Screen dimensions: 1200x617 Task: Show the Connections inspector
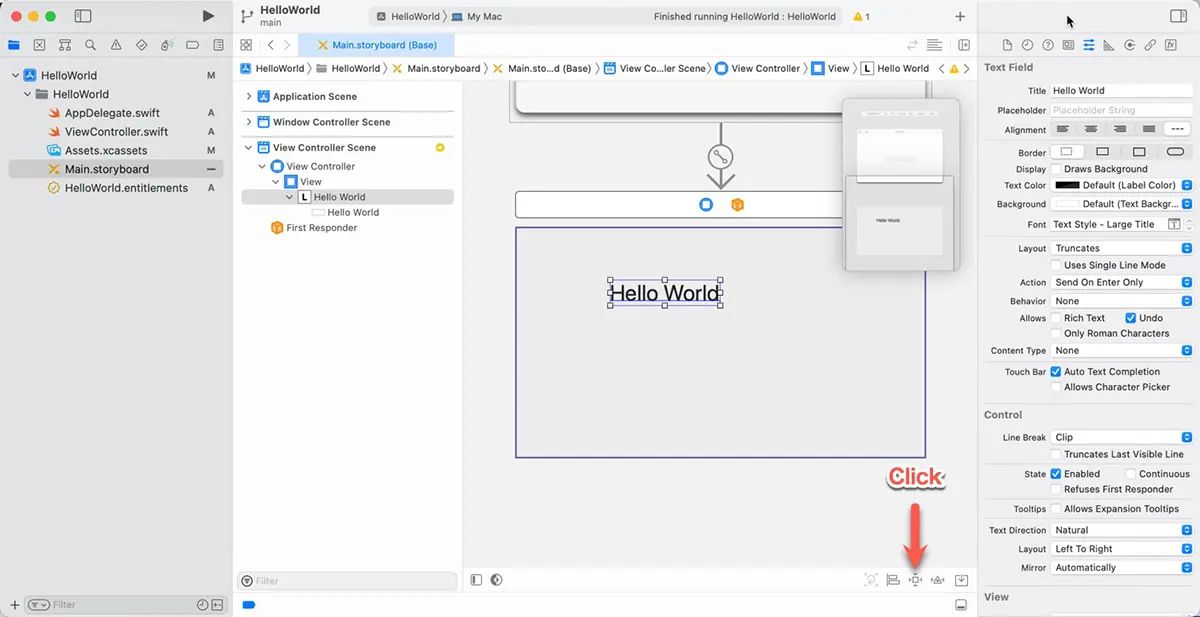(x=1130, y=45)
